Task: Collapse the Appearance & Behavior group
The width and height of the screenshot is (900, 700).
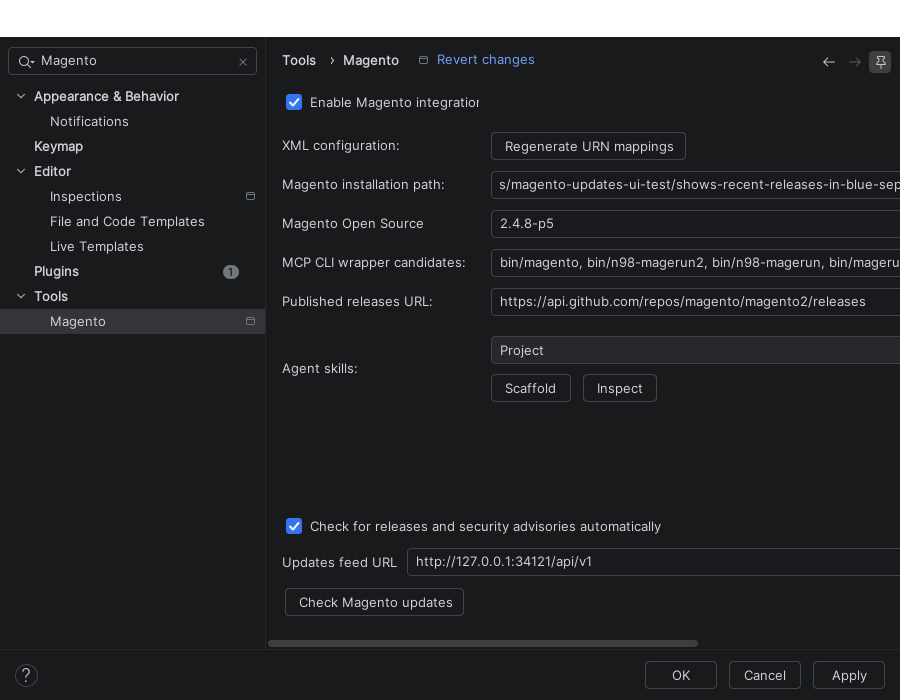Action: click(21, 96)
